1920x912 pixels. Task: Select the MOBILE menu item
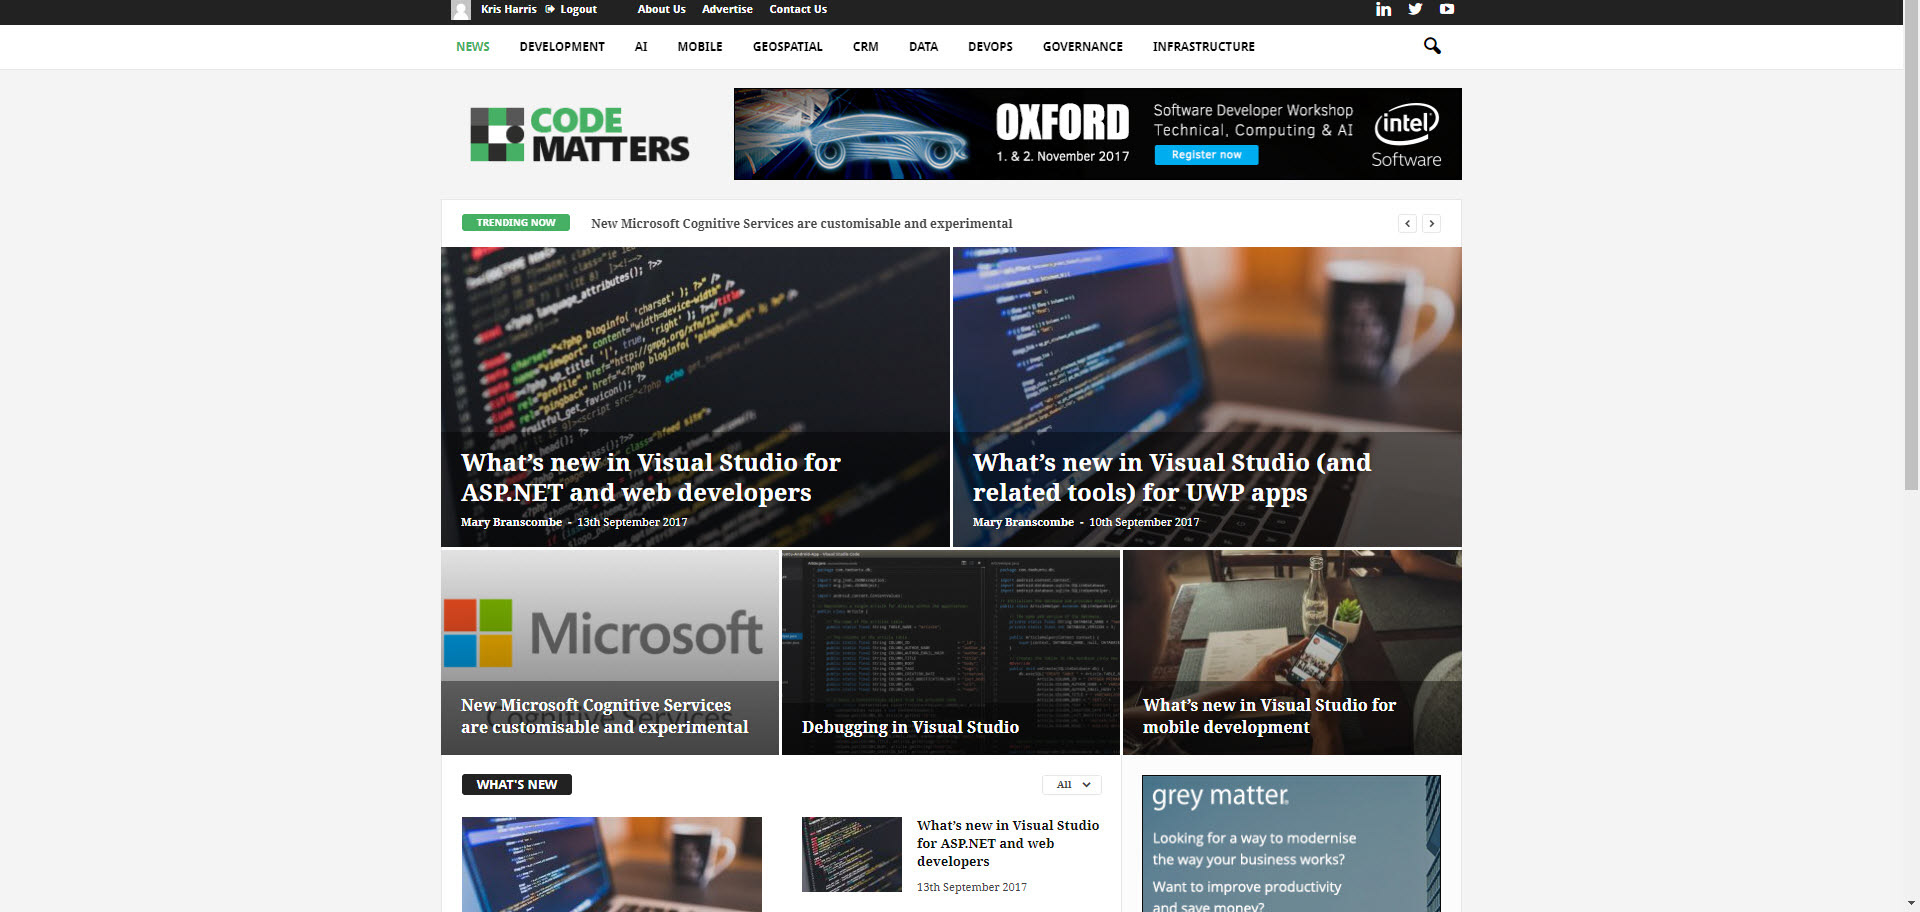click(700, 47)
